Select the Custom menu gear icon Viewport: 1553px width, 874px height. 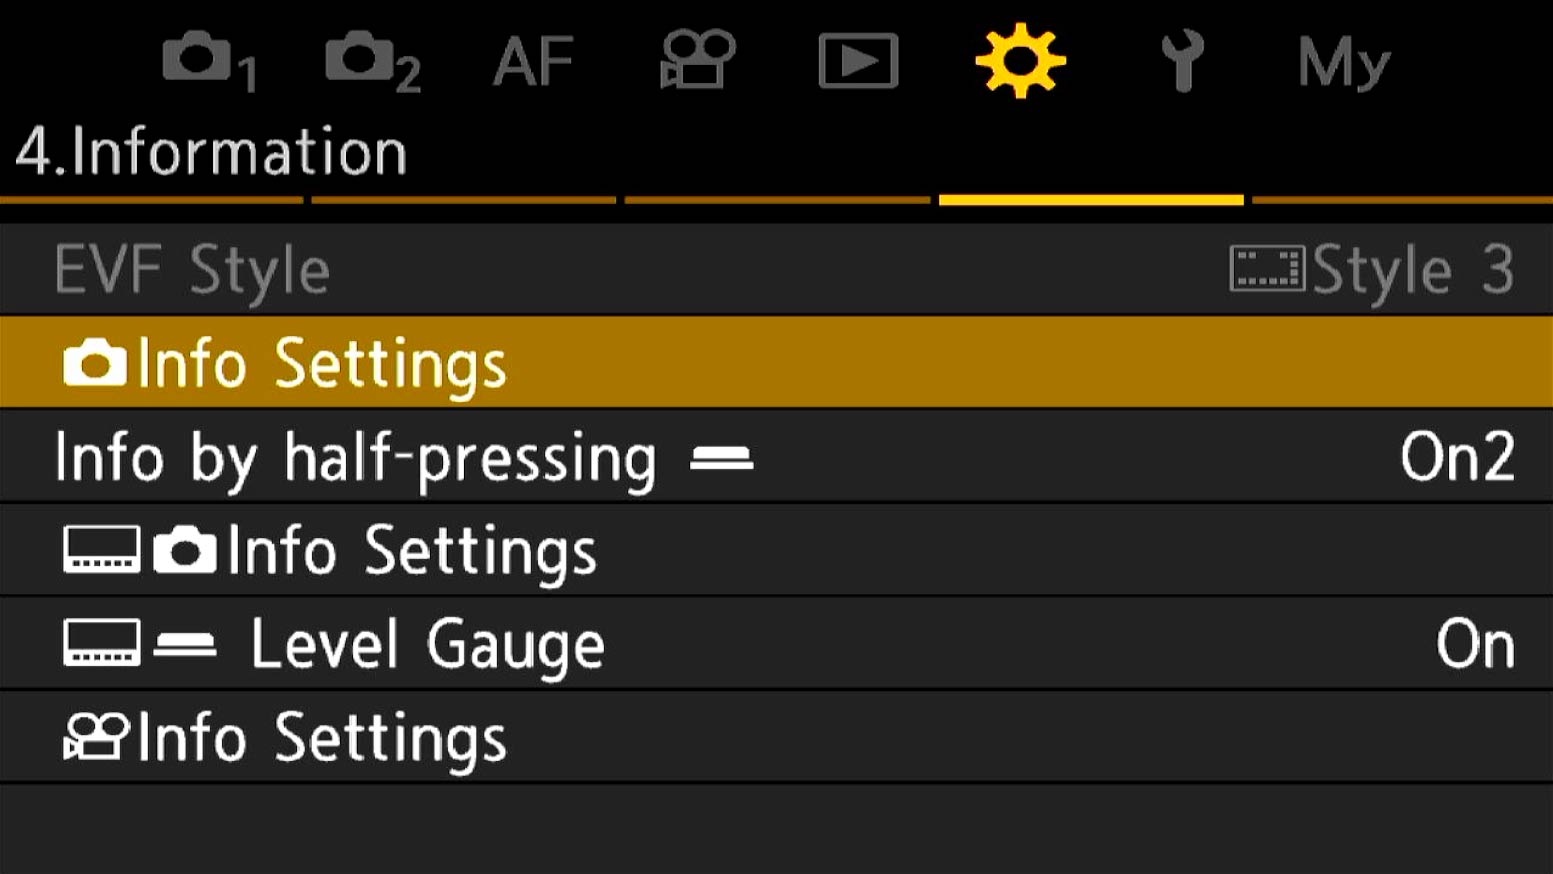[1020, 62]
